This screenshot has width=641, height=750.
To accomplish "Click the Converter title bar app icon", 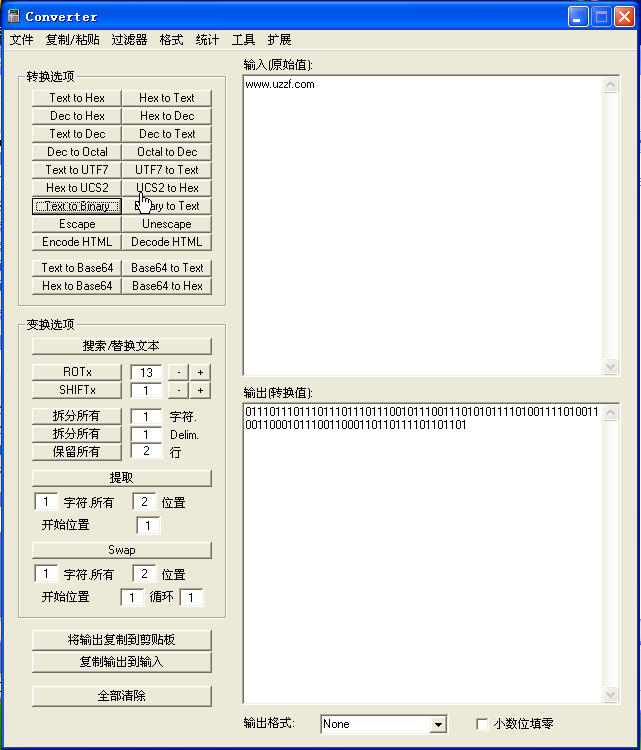I will tap(14, 16).
